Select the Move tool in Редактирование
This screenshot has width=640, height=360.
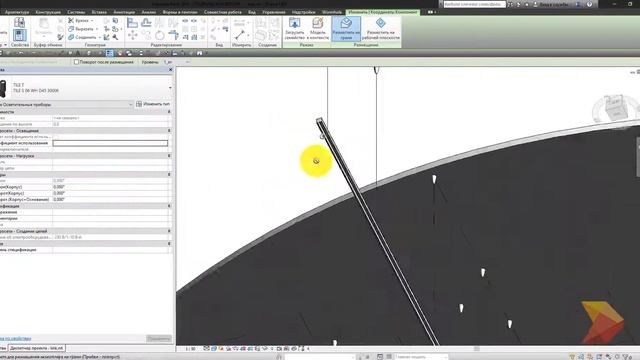(132, 36)
